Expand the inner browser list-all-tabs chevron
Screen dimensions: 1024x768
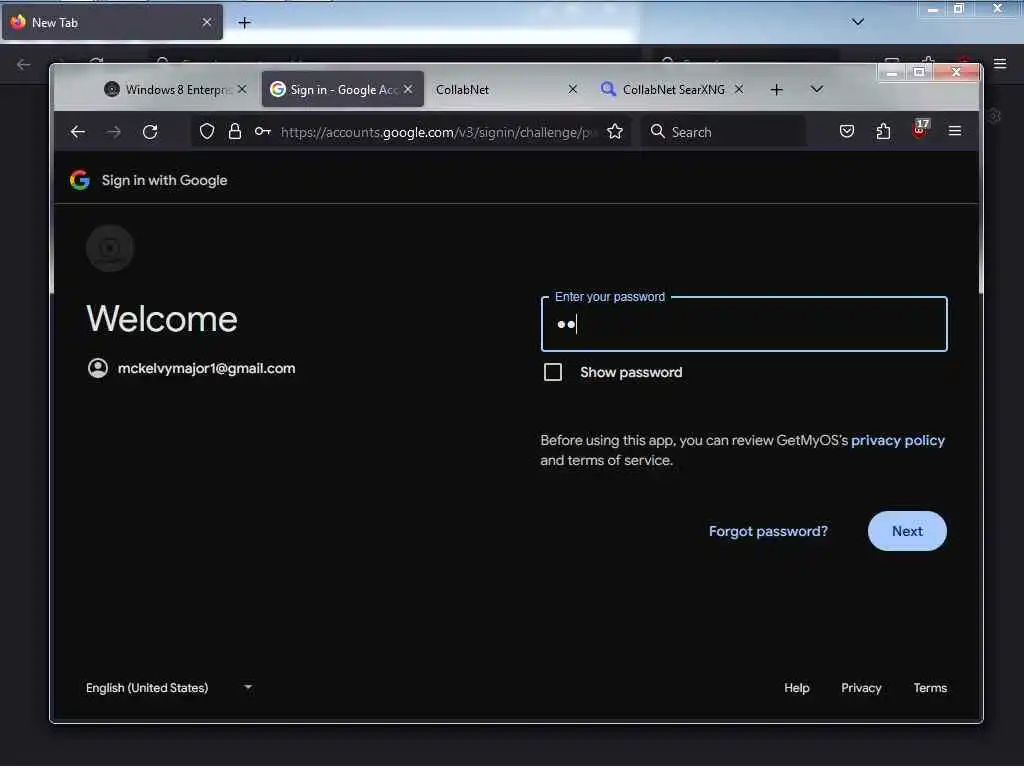(817, 89)
